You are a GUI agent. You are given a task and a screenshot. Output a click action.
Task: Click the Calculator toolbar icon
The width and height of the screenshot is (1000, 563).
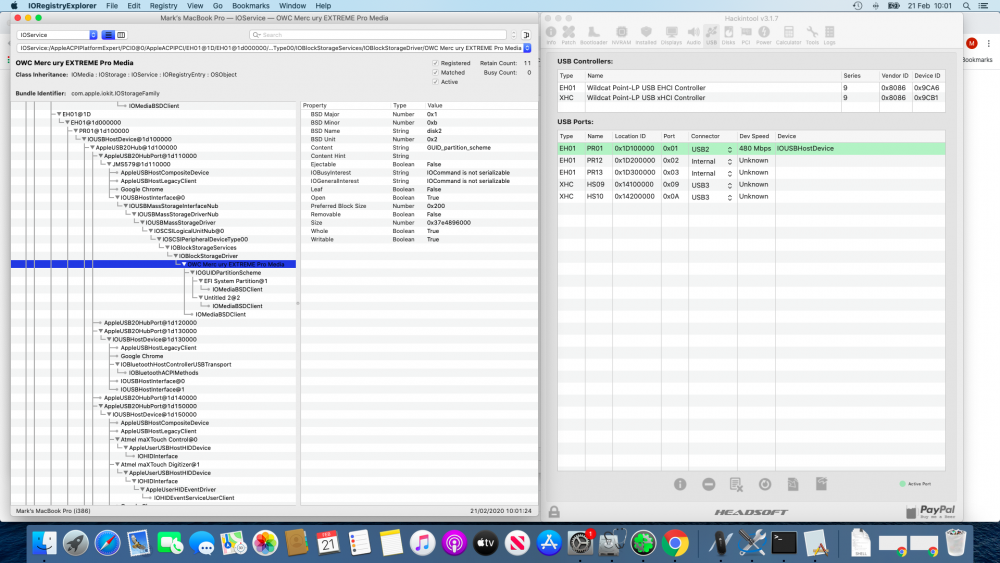point(789,37)
